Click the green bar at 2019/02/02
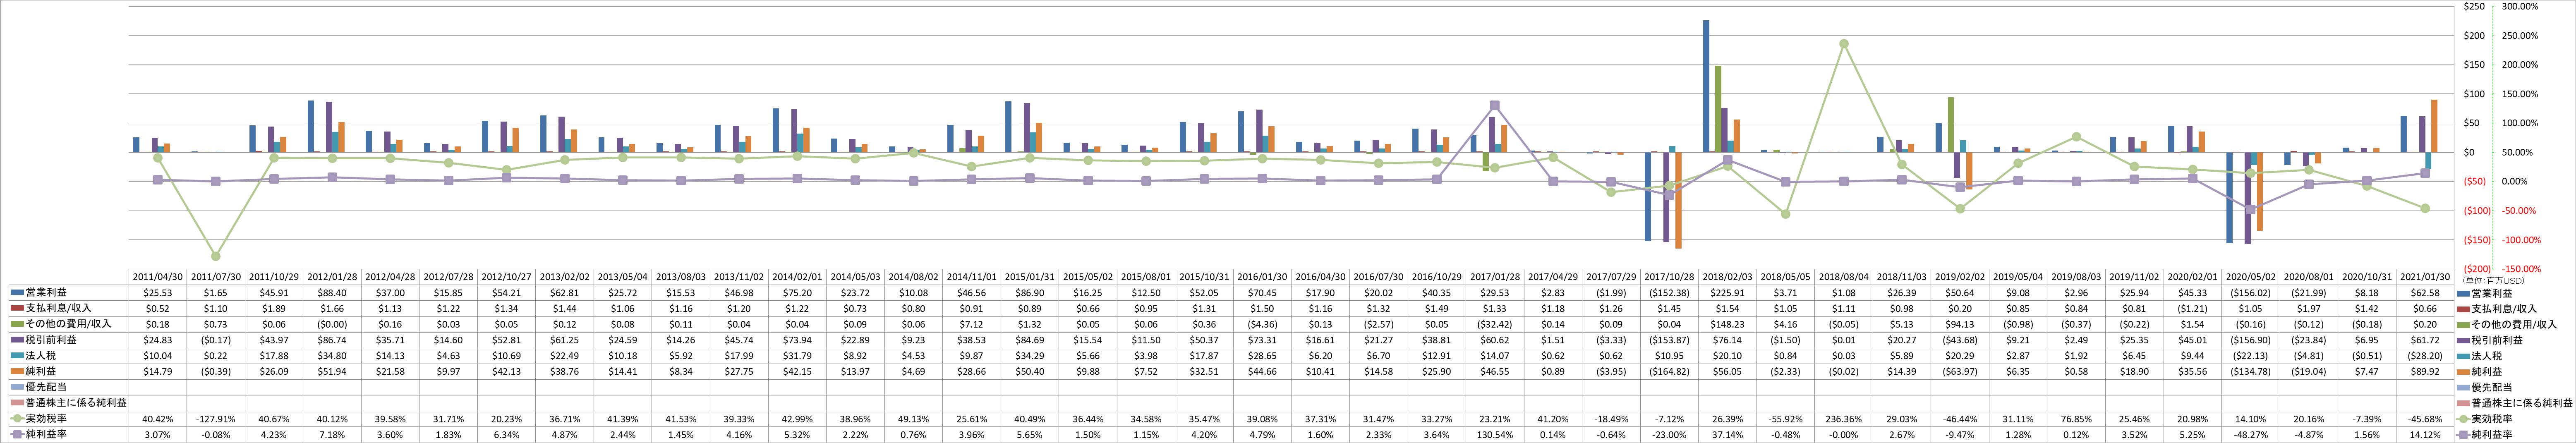 (1951, 125)
